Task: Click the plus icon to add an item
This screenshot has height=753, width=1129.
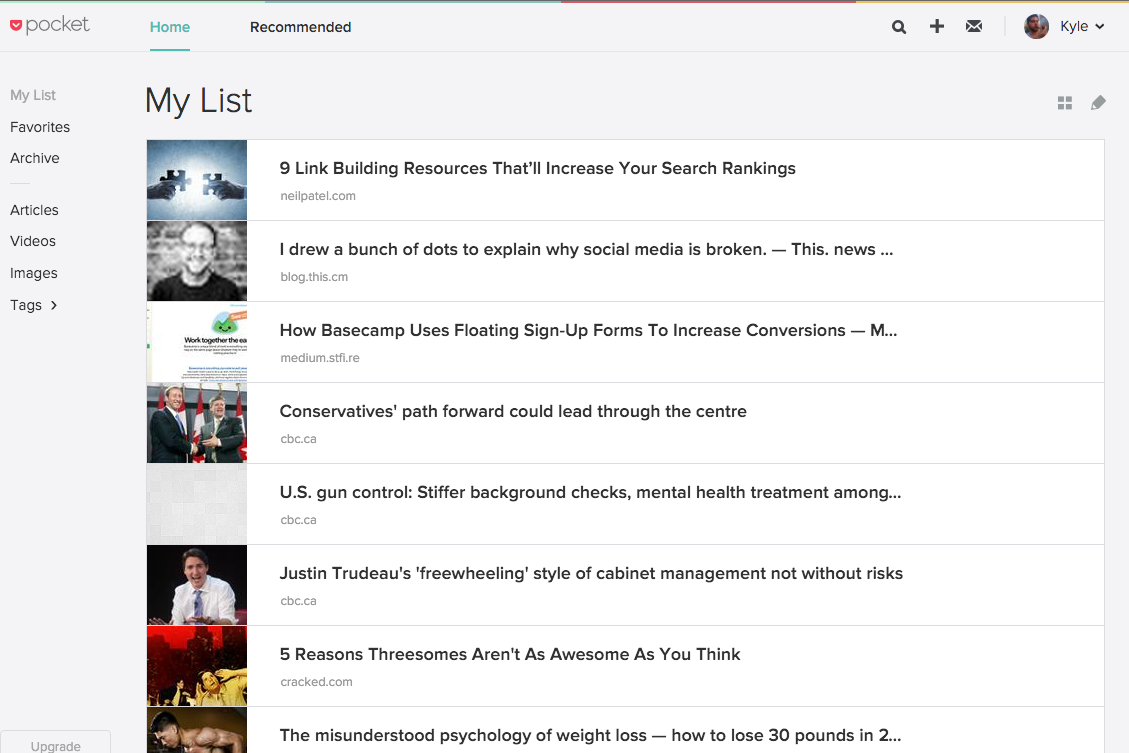Action: tap(937, 27)
